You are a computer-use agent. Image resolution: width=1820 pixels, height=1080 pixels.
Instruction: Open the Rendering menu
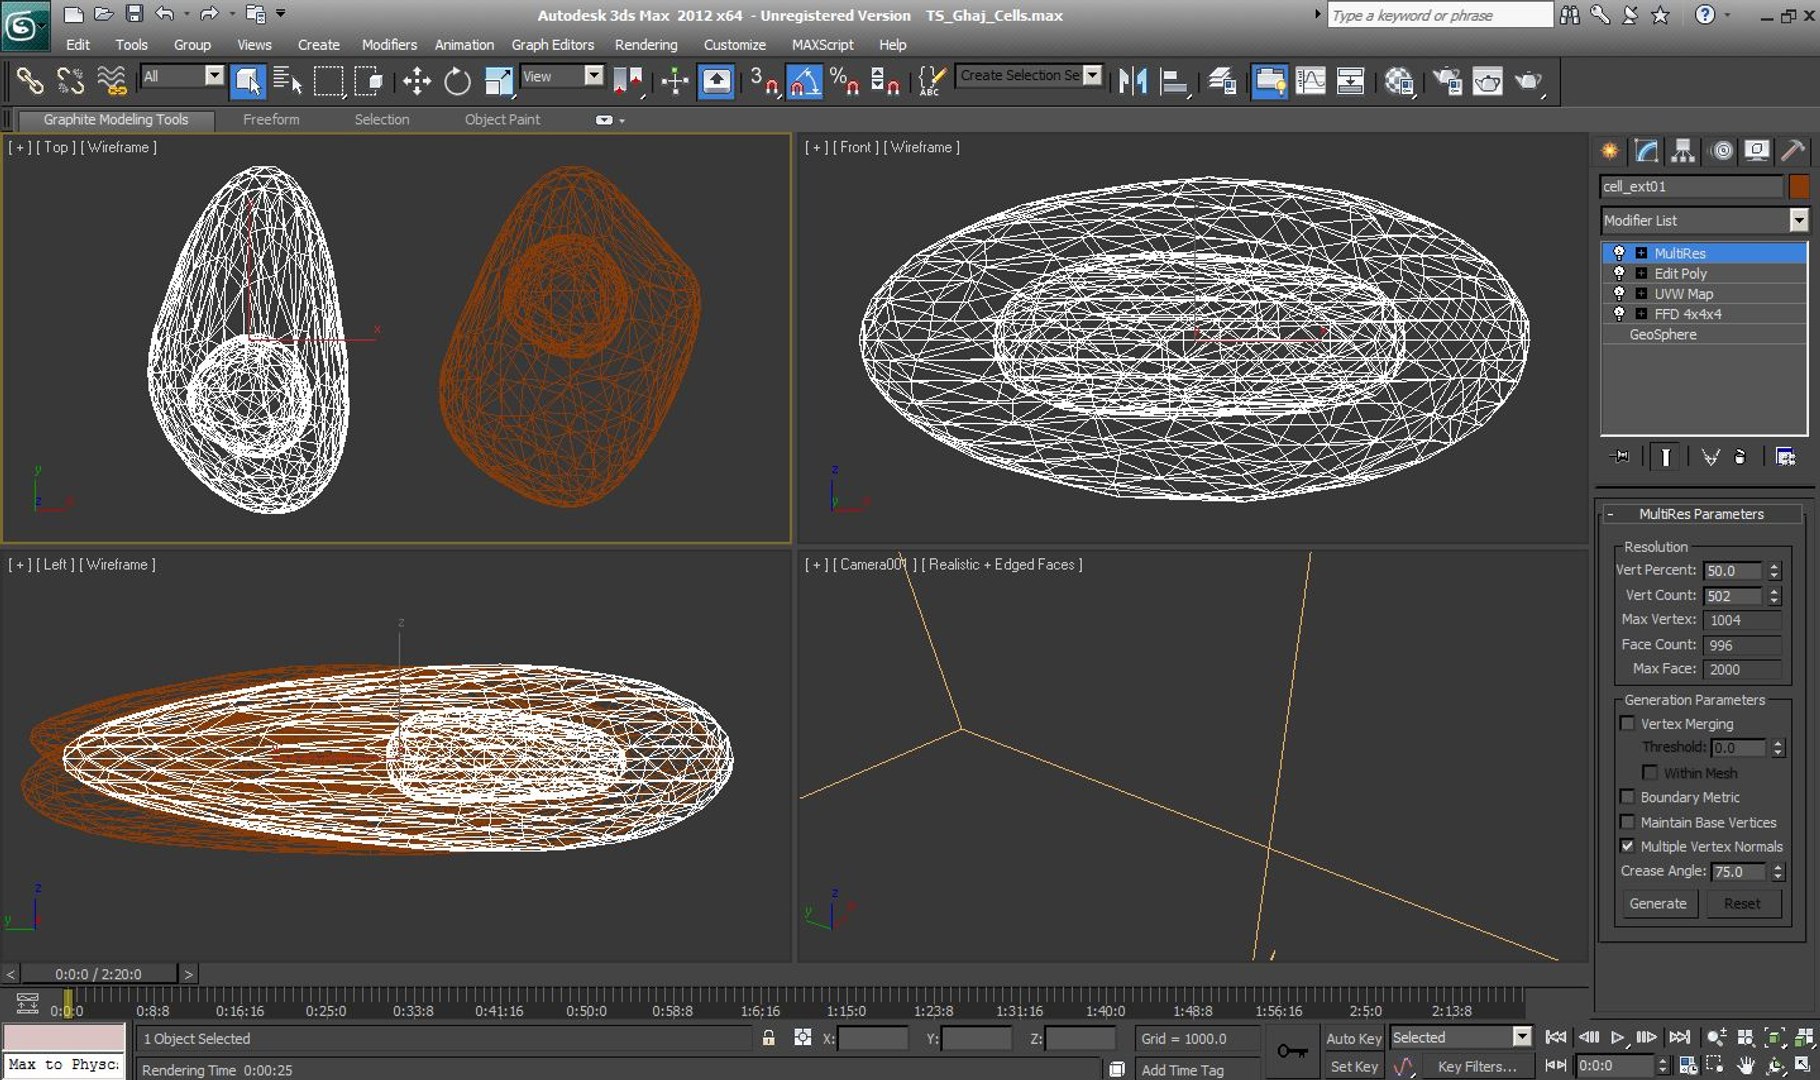click(x=646, y=45)
